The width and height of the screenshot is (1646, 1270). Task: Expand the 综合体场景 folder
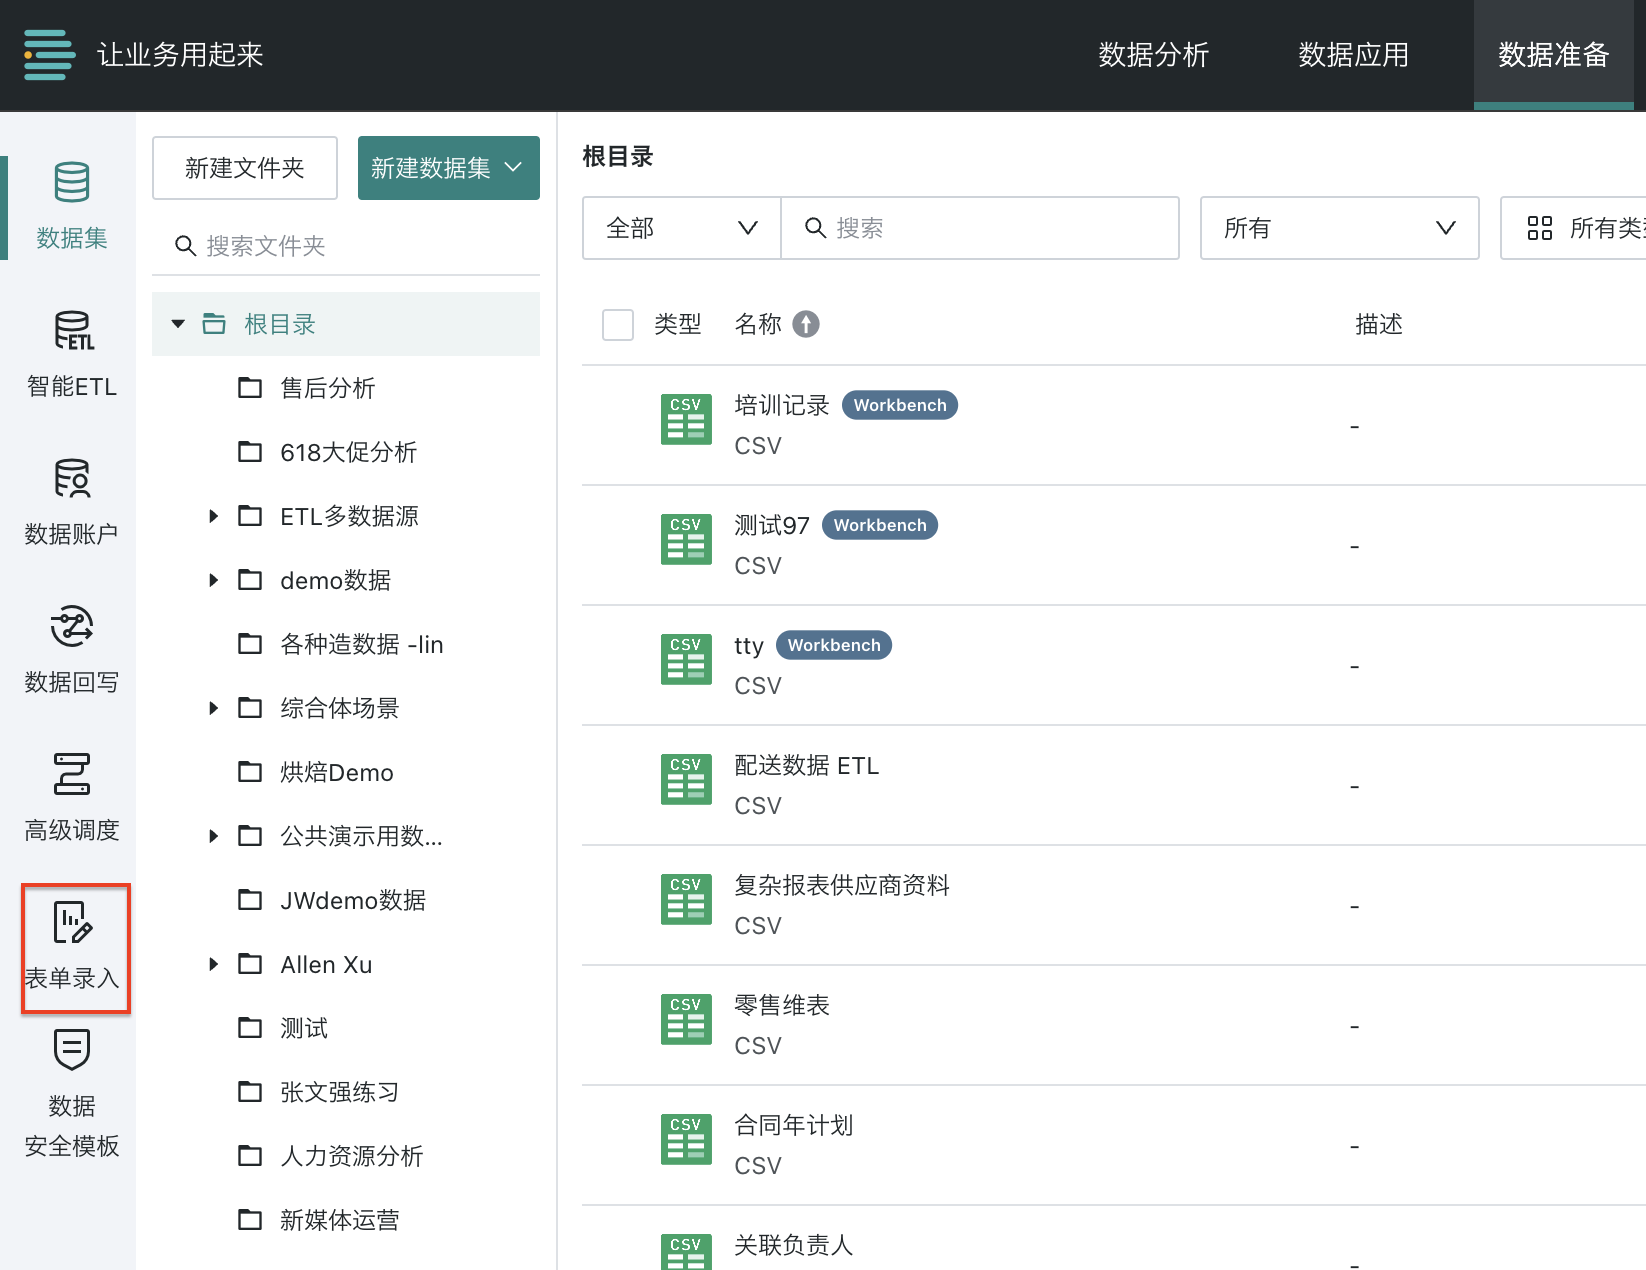(x=213, y=708)
